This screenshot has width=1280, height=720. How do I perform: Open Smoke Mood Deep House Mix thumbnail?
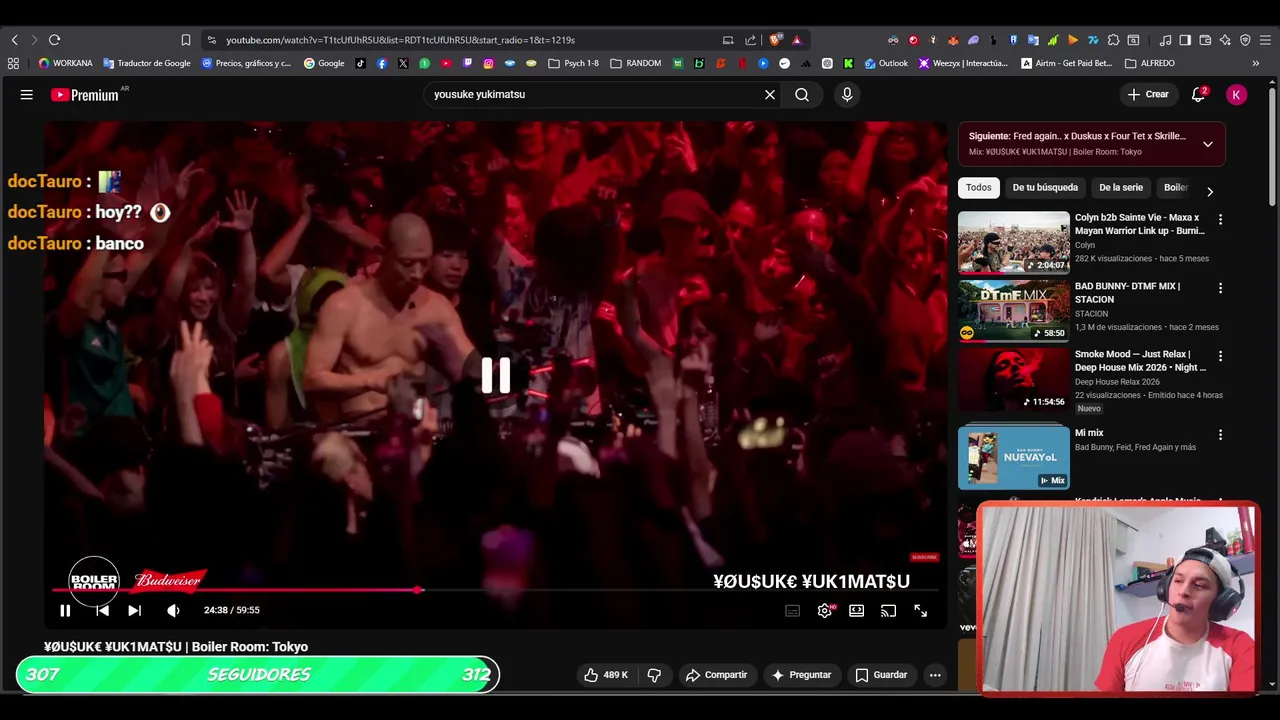1014,378
